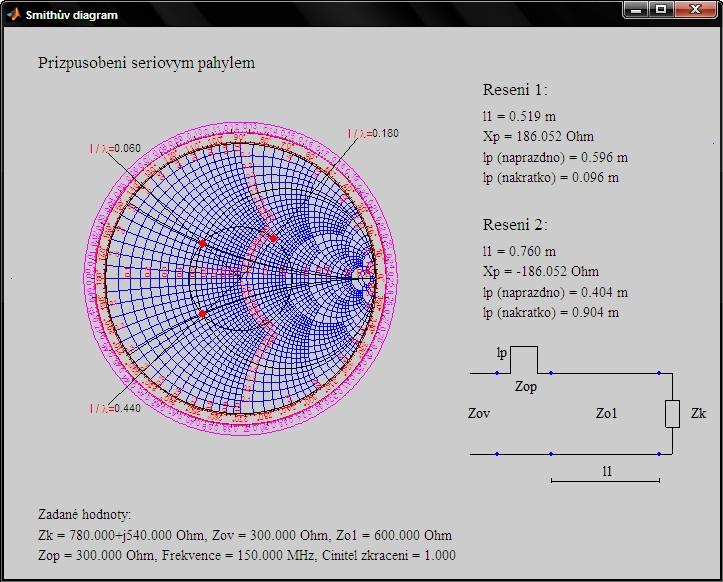Click the l/λ=0.180 label

[x=373, y=134]
